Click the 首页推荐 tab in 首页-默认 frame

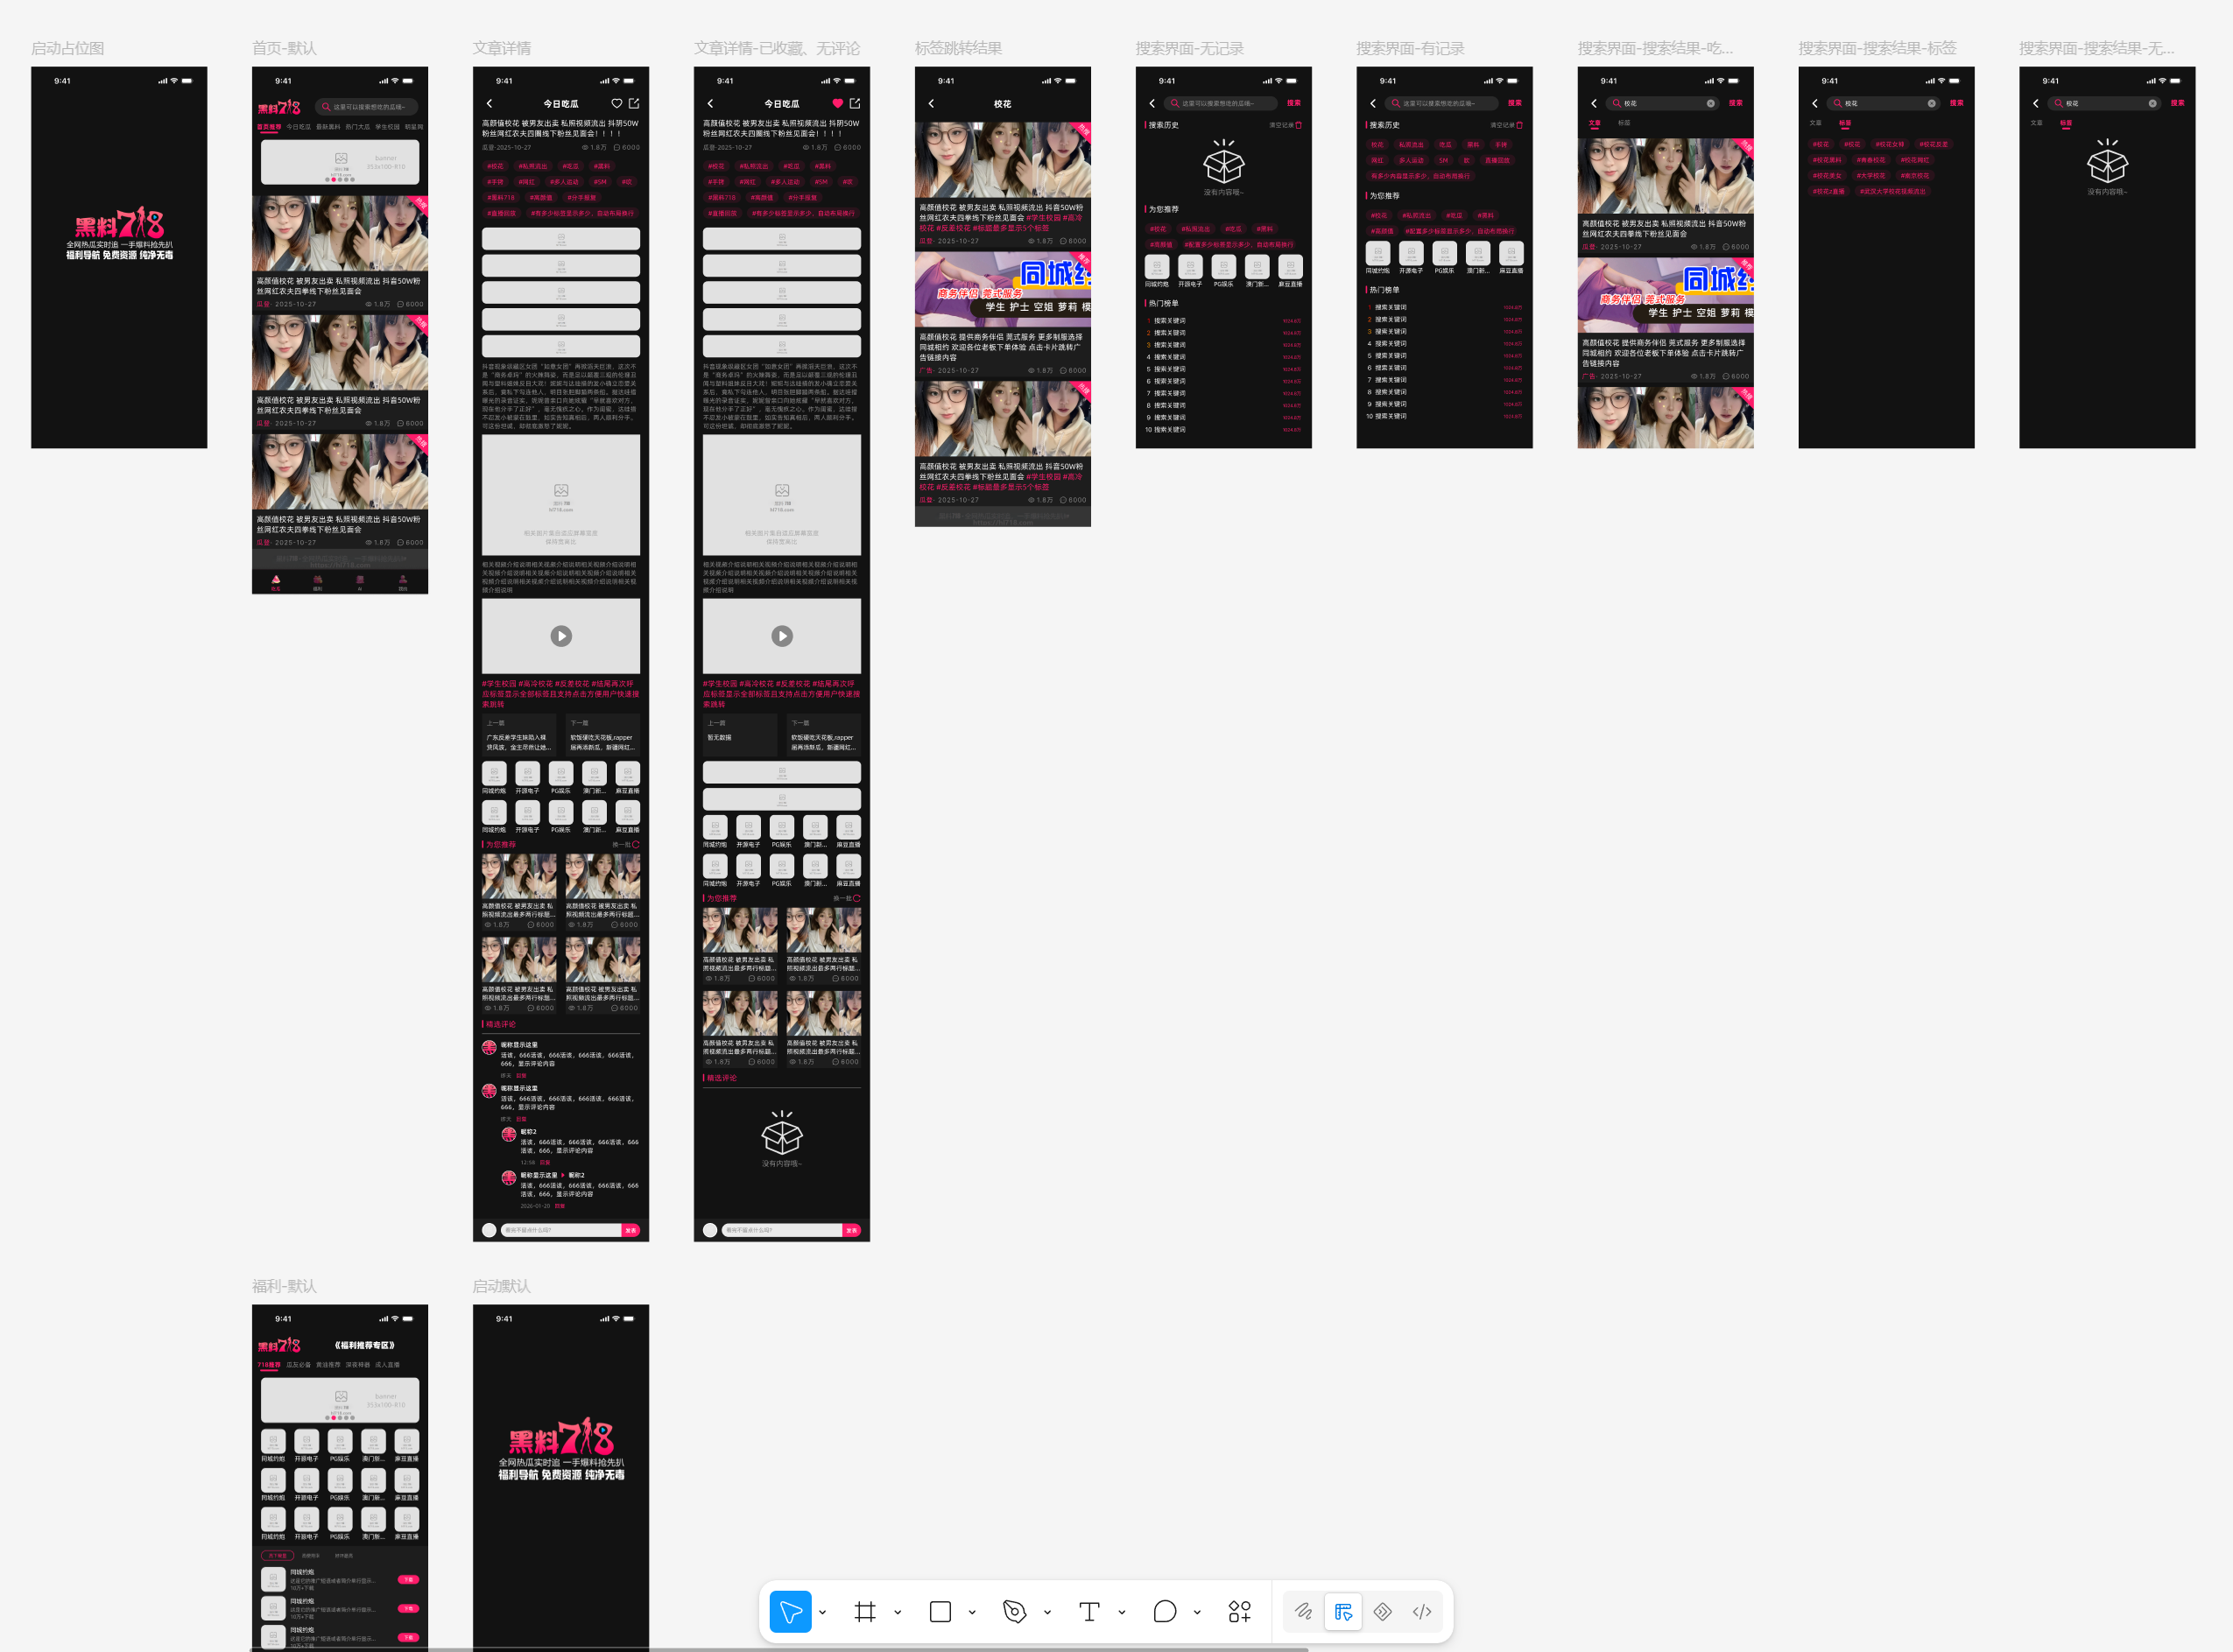[x=269, y=127]
